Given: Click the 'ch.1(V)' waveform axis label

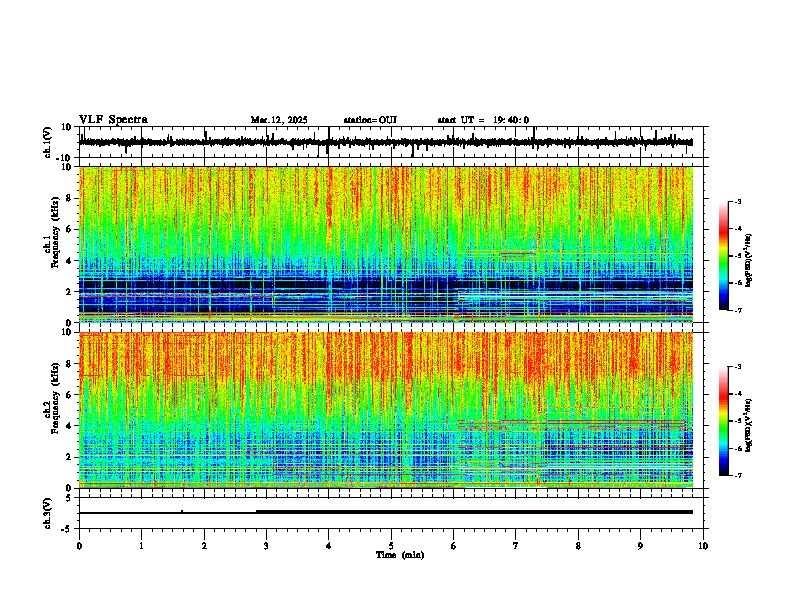Looking at the screenshot, I should pos(48,142).
